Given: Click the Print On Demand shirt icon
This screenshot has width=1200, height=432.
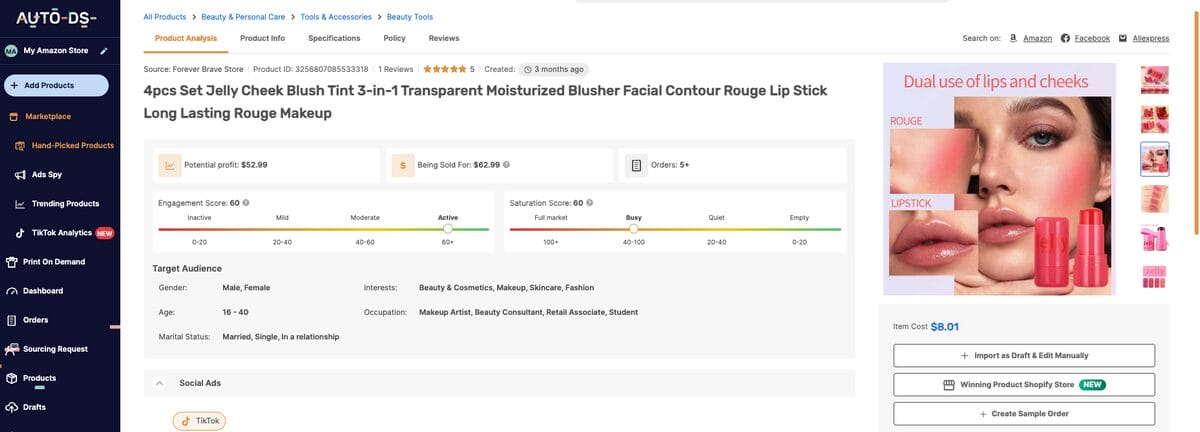Looking at the screenshot, I should tap(12, 262).
